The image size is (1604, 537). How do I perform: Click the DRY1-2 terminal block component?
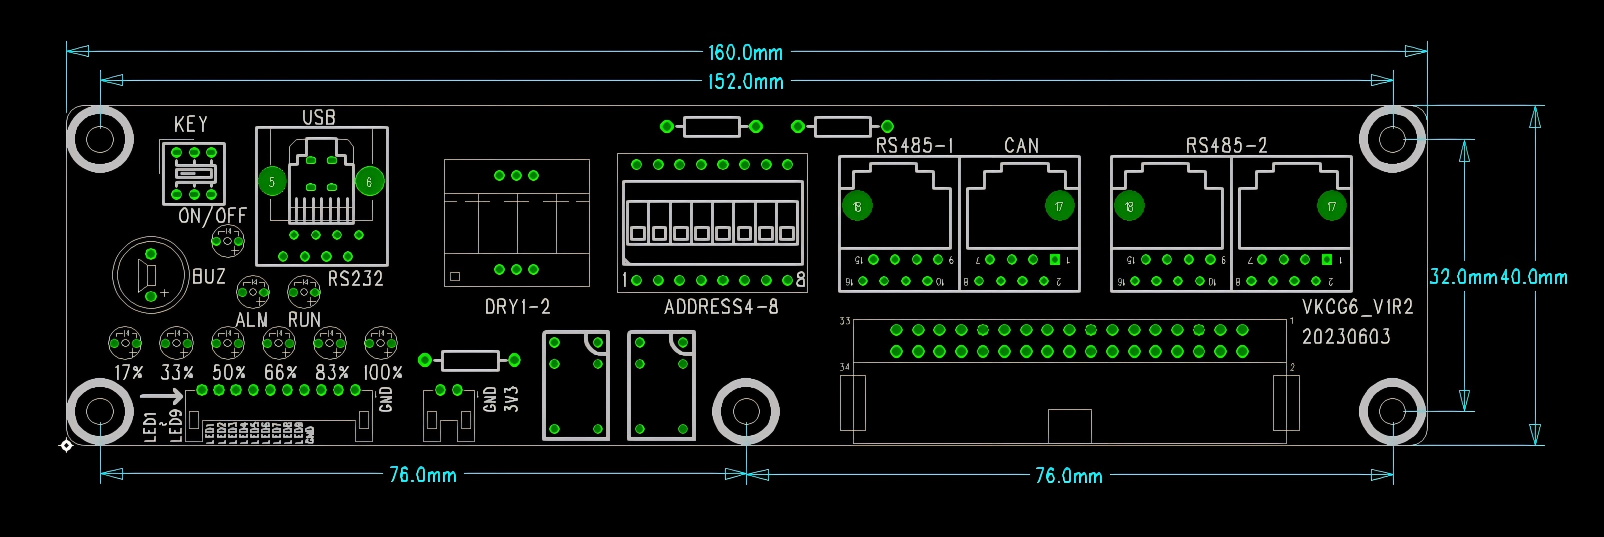516,223
